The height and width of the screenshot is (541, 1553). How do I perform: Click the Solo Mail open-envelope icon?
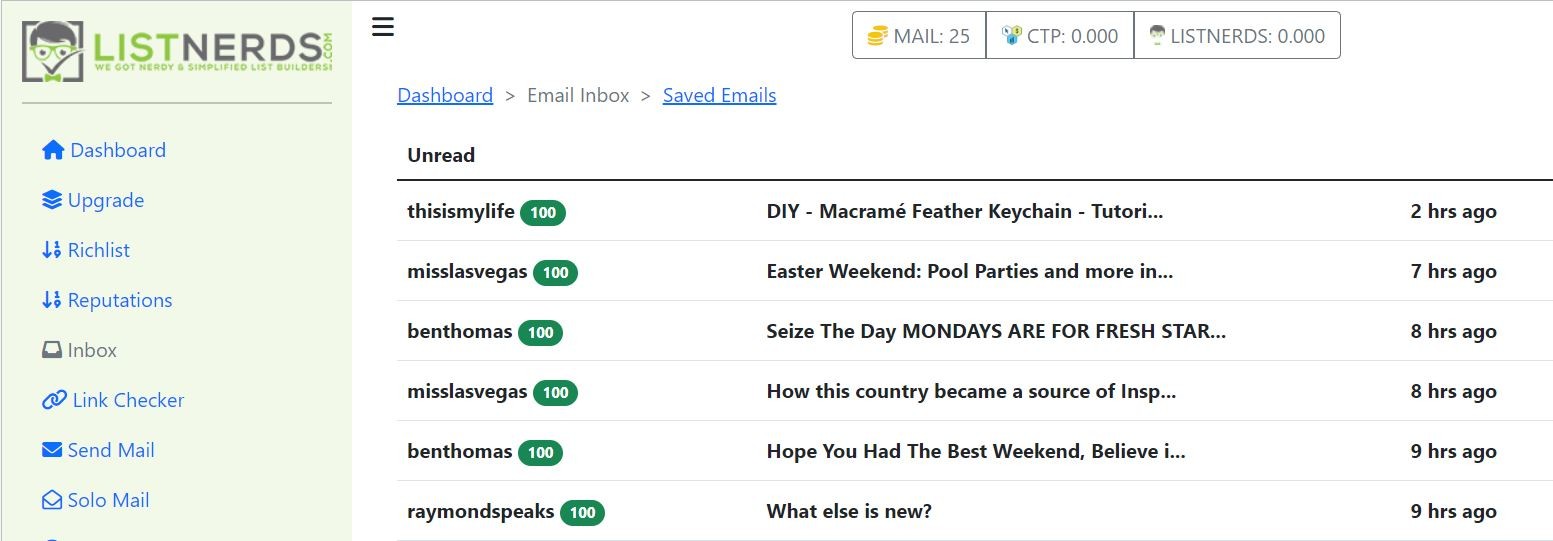click(x=52, y=500)
